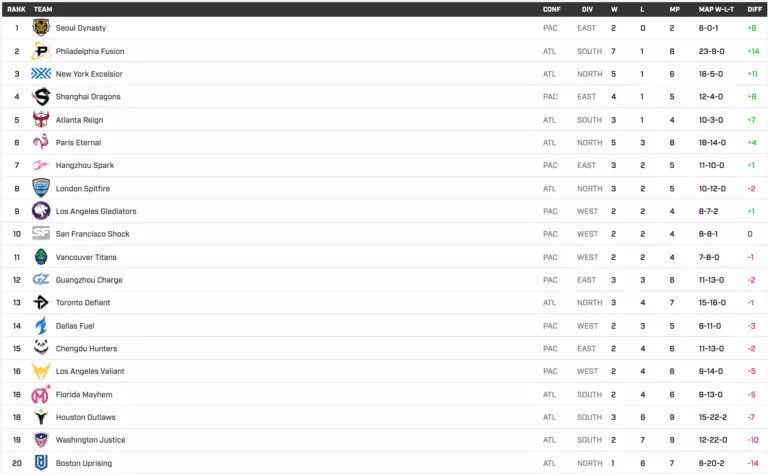Click Philadelphia Fusion's 23-9-0 map record
Viewport: 768px width, 474px height.
coord(712,51)
